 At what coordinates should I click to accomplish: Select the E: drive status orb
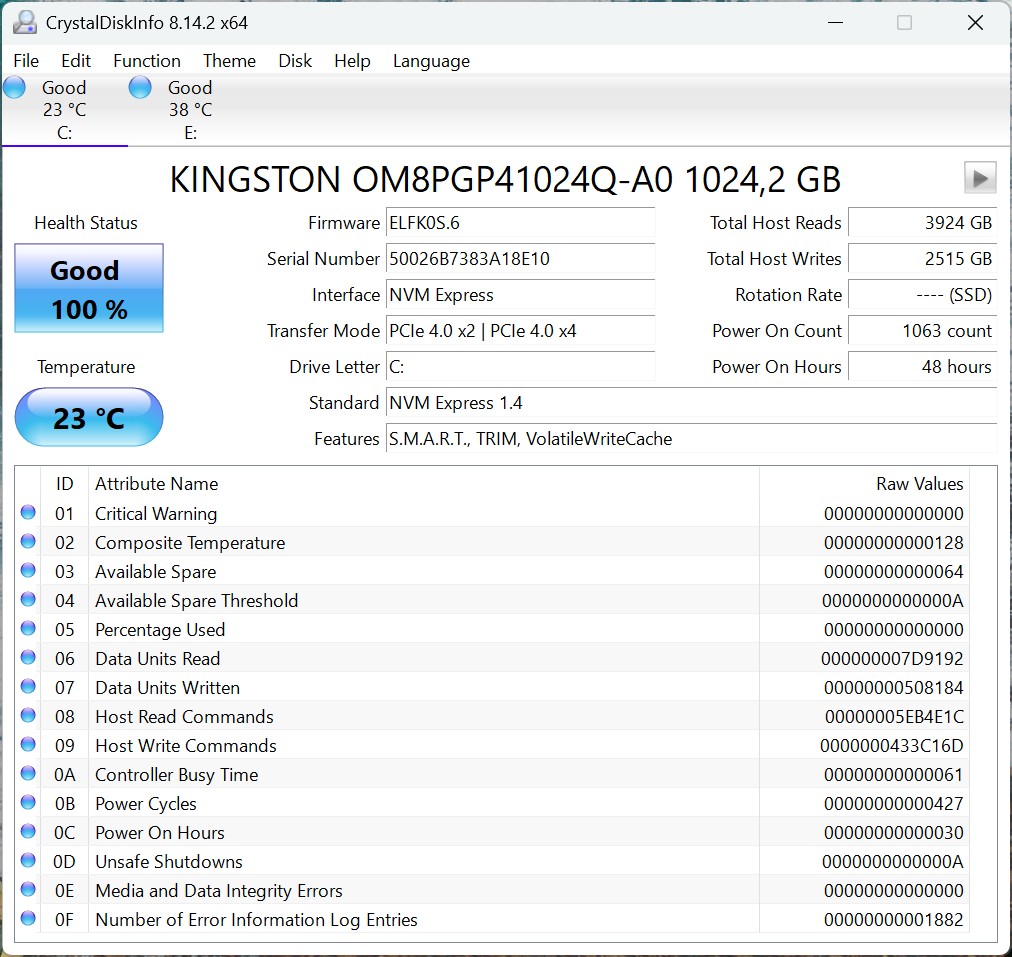[x=140, y=87]
